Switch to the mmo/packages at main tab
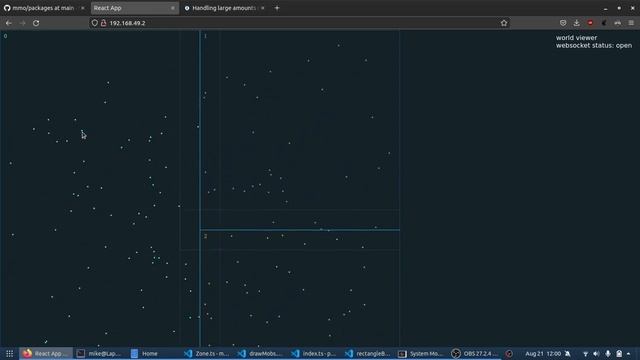This screenshot has width=640, height=360. [x=44, y=8]
